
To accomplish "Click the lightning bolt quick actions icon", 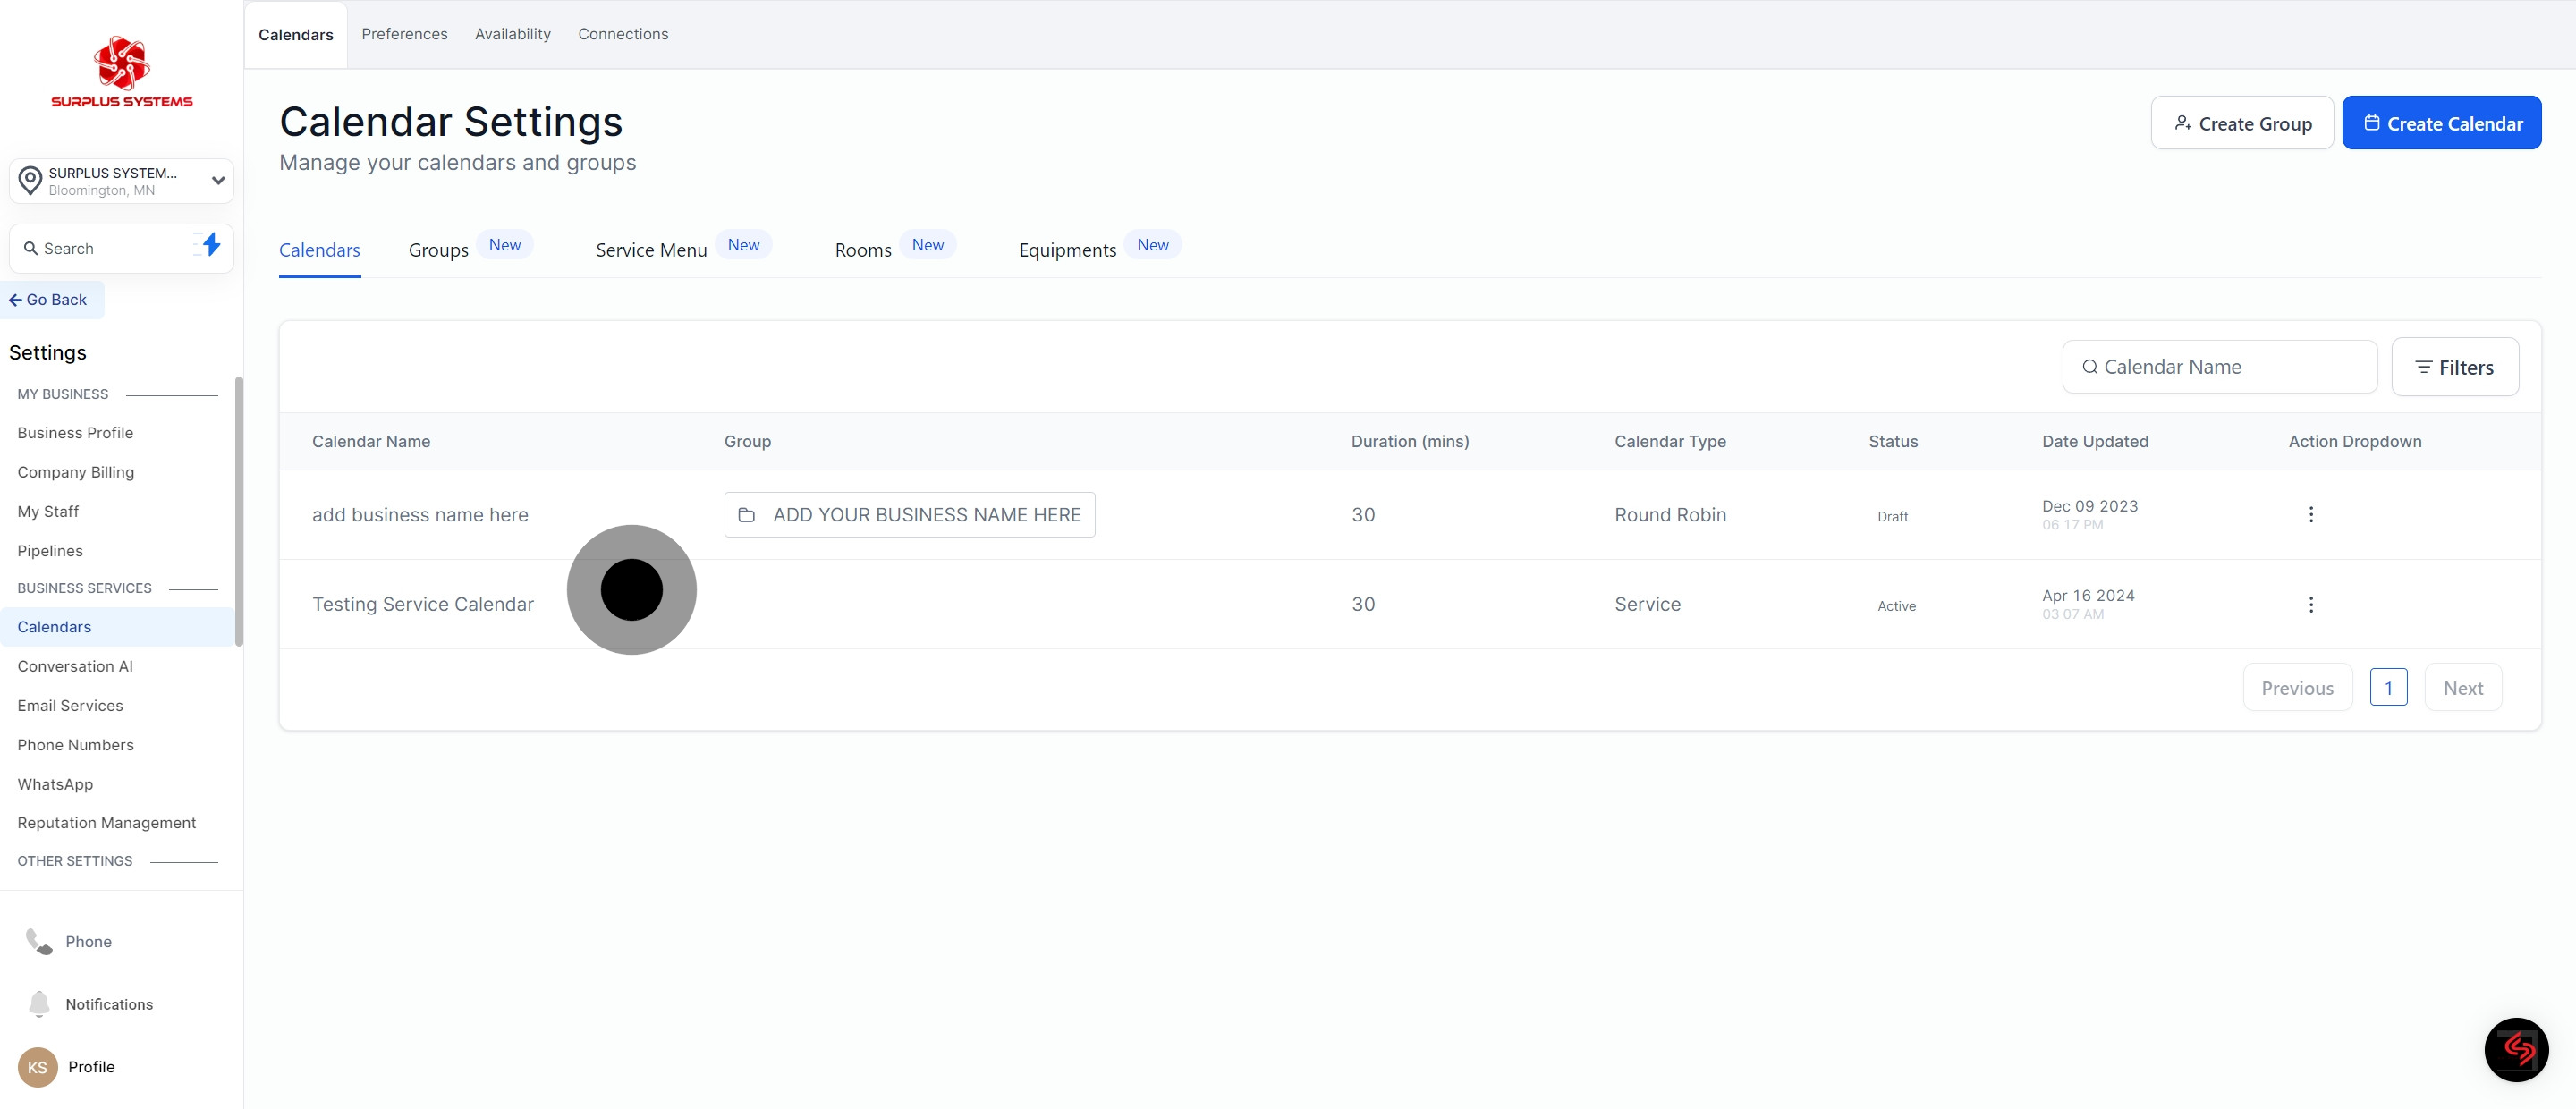I will [x=210, y=246].
